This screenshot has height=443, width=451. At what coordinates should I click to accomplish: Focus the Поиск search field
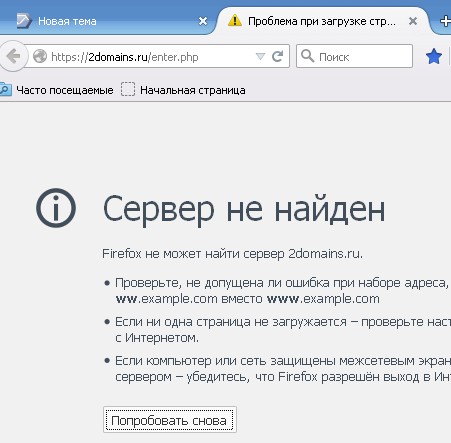coord(354,56)
